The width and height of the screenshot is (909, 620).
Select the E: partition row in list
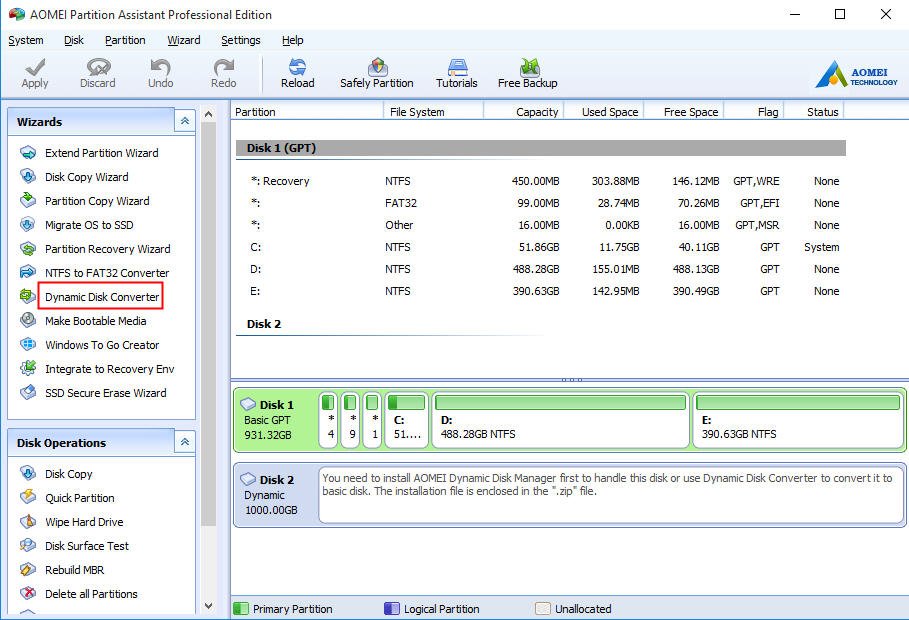[541, 291]
